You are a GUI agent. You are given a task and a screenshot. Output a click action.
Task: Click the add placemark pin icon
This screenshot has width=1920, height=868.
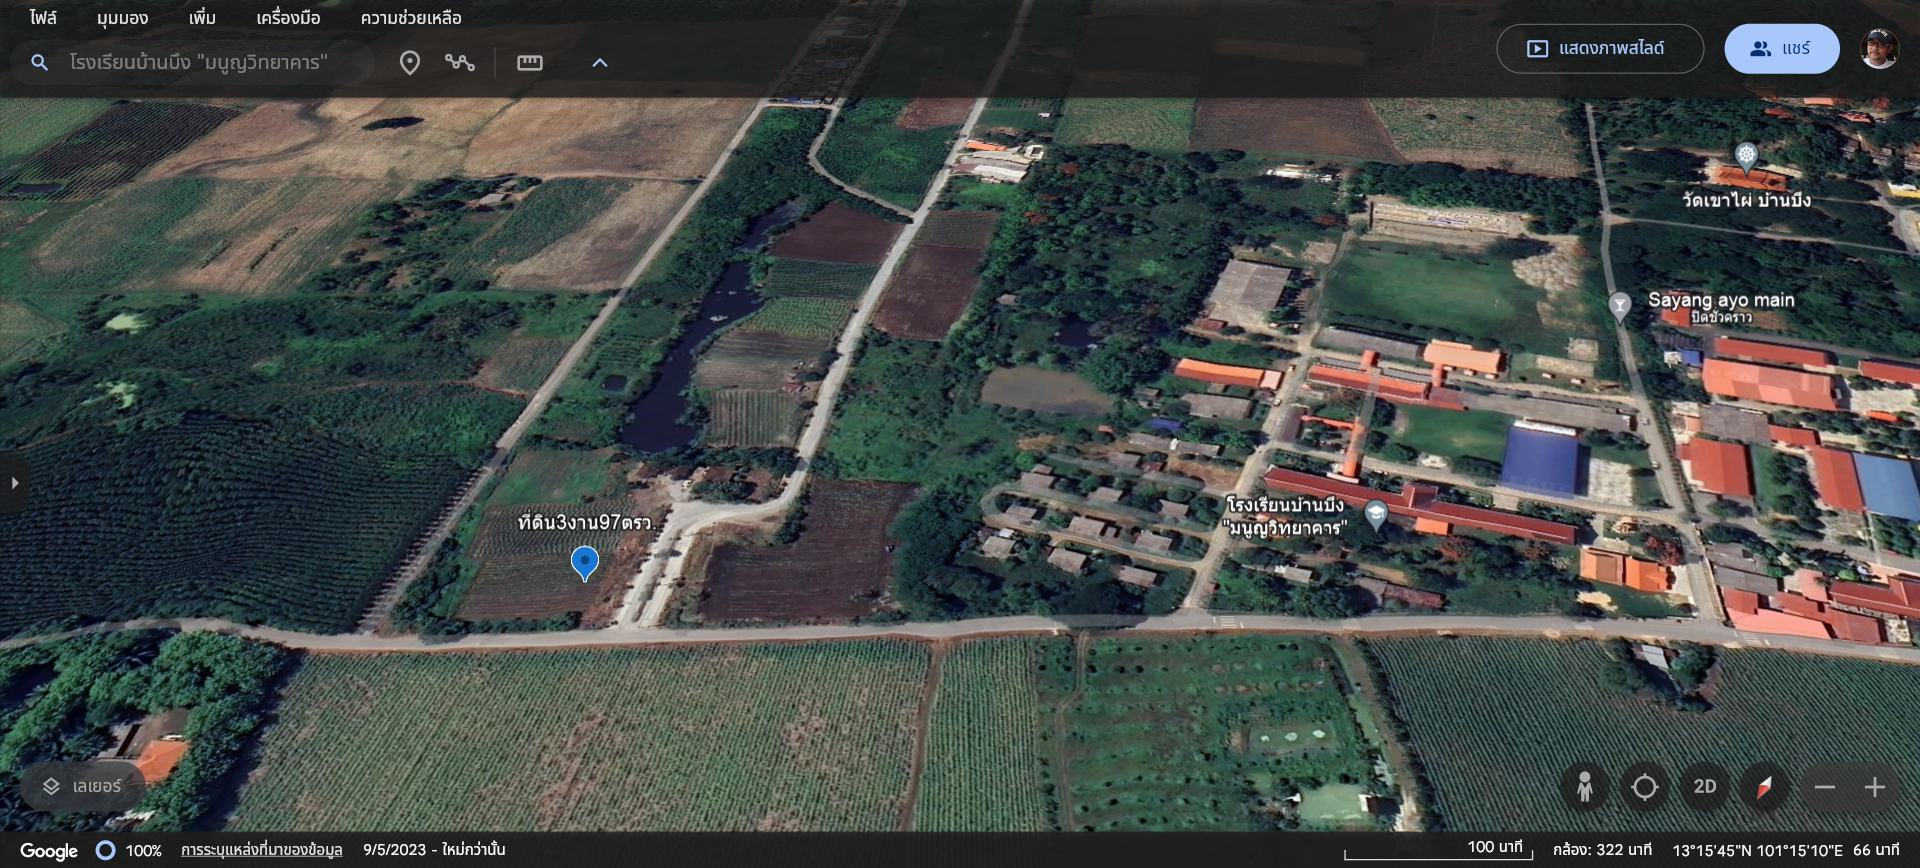(x=409, y=63)
